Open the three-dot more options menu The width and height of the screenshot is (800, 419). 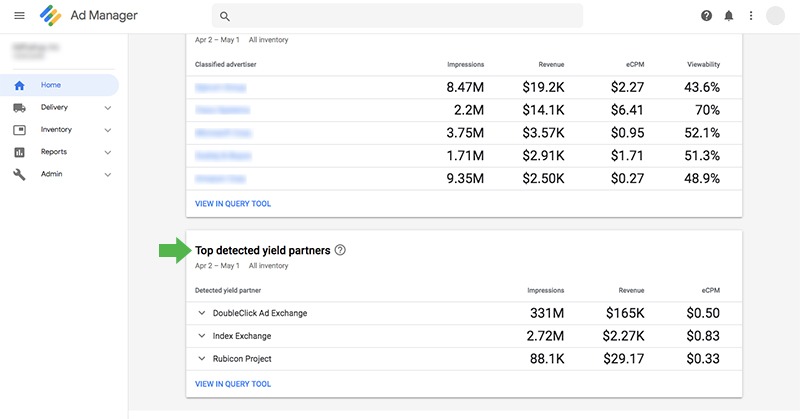point(751,16)
